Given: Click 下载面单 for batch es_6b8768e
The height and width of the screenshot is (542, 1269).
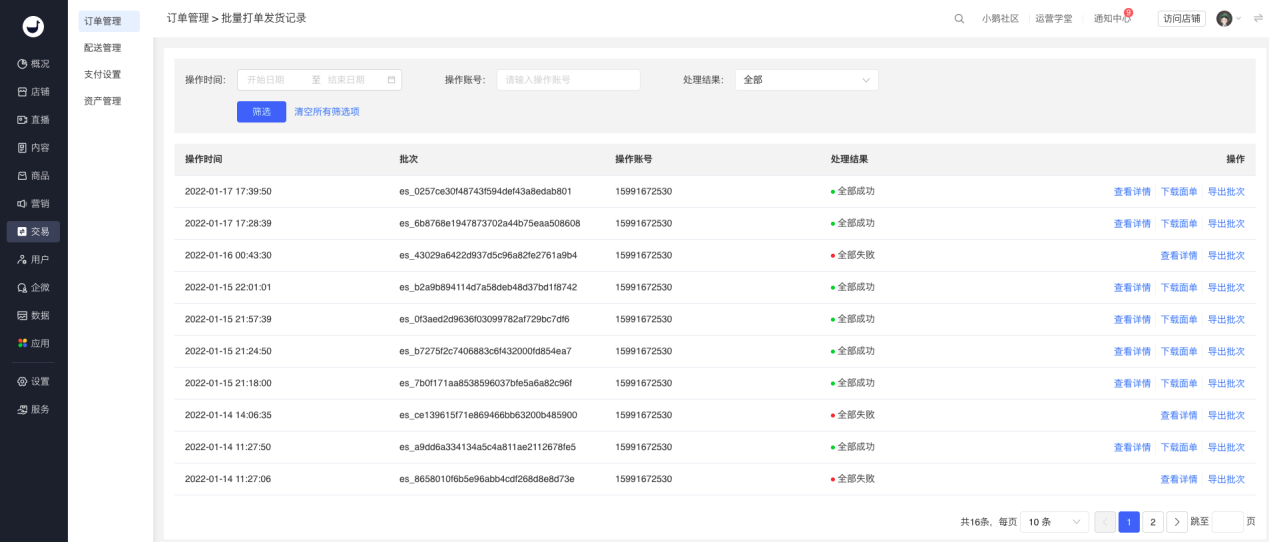Looking at the screenshot, I should (1179, 224).
